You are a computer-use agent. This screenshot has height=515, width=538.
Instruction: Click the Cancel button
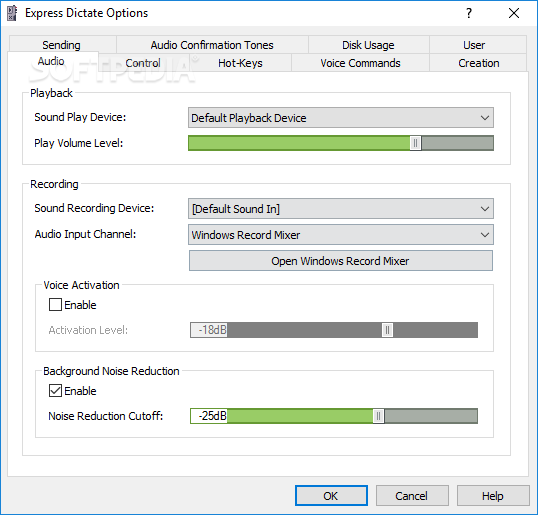pos(412,495)
